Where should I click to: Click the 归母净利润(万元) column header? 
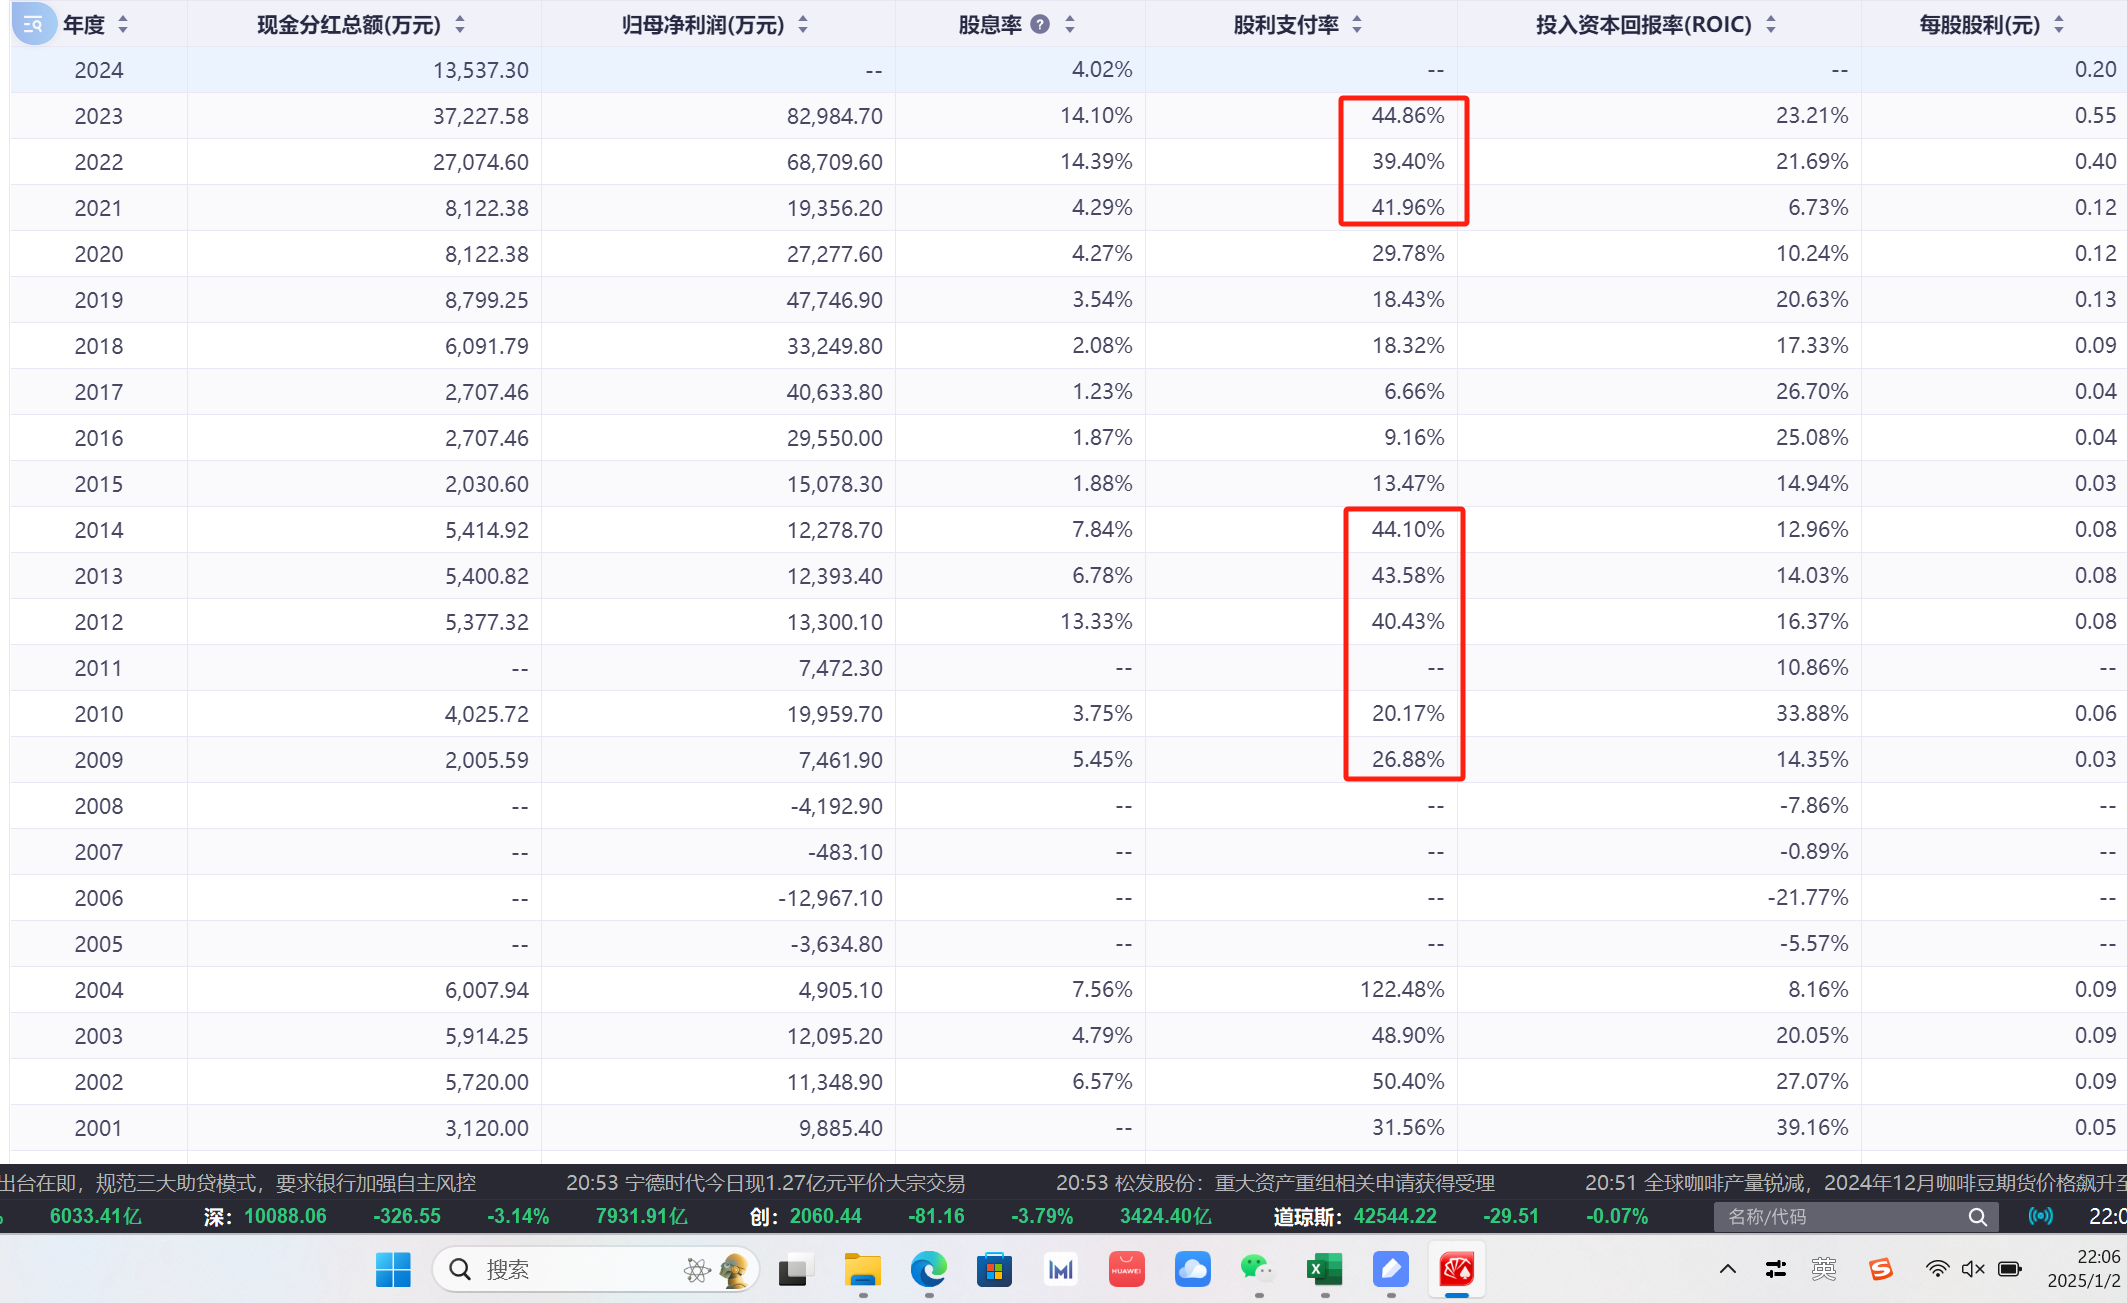coord(702,25)
